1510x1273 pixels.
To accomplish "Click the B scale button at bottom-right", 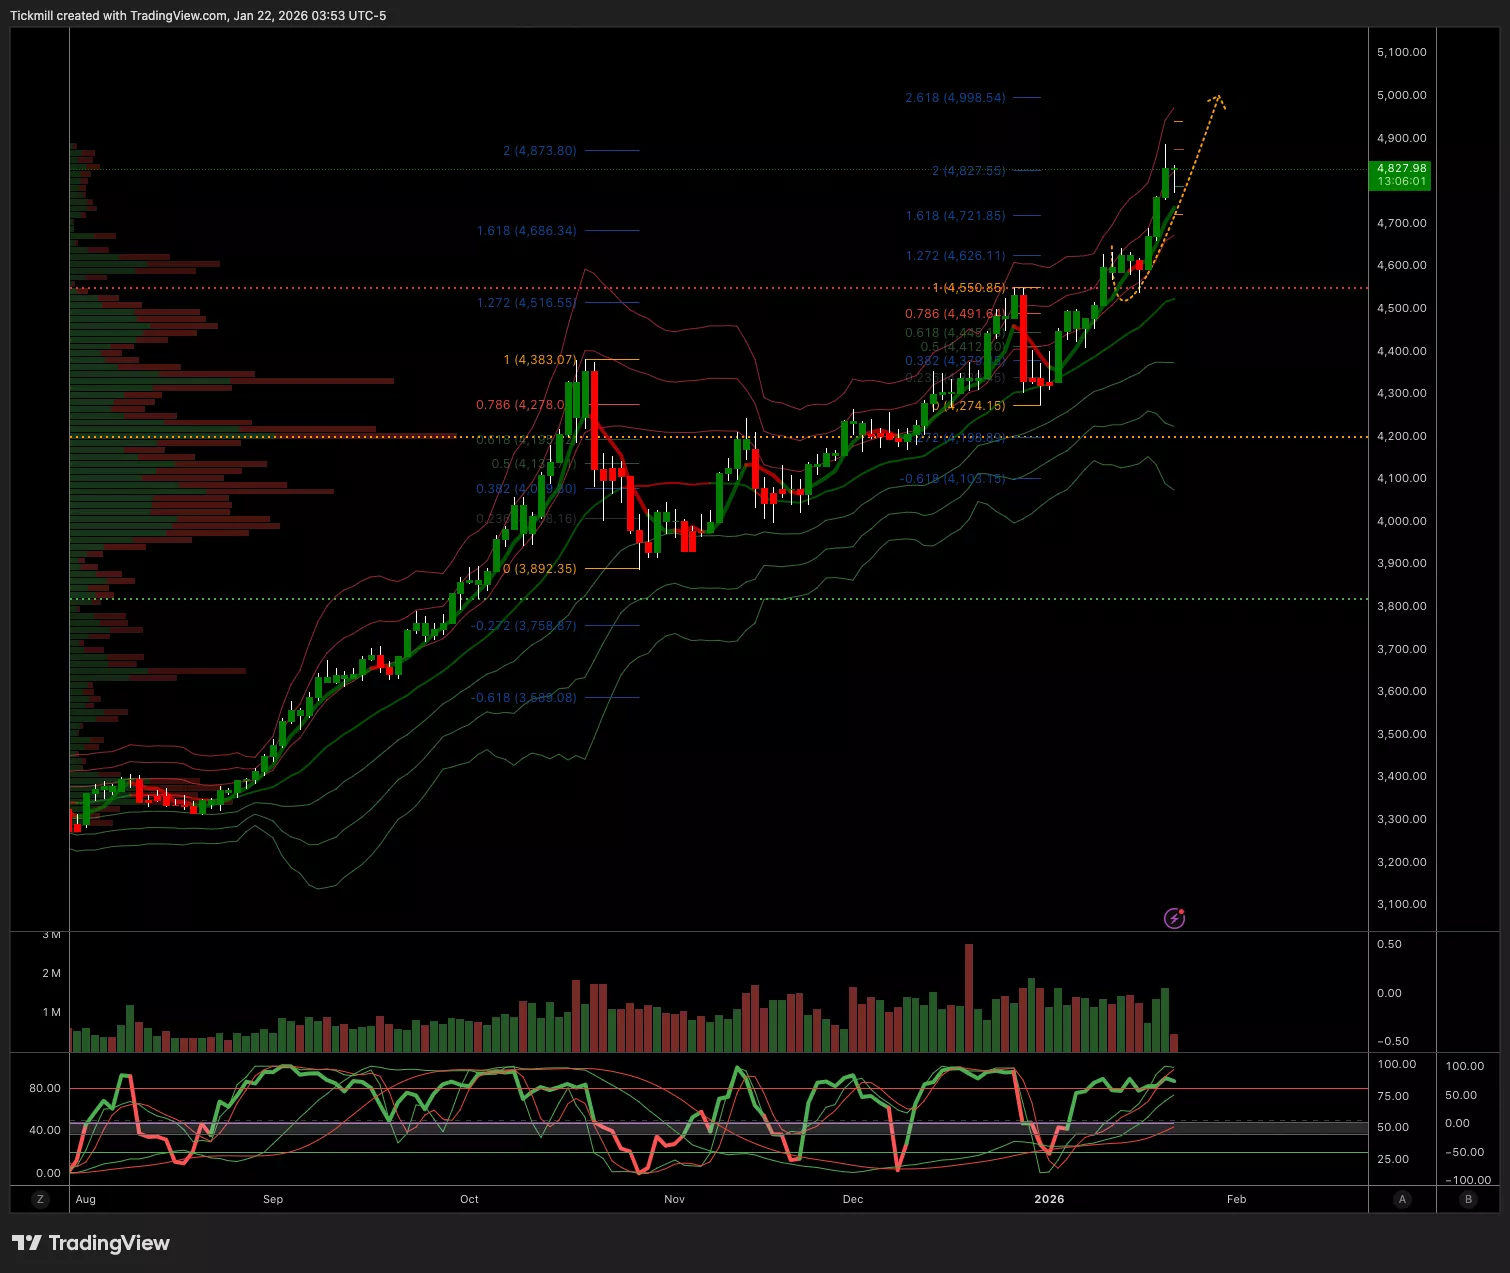I will click(1468, 1199).
